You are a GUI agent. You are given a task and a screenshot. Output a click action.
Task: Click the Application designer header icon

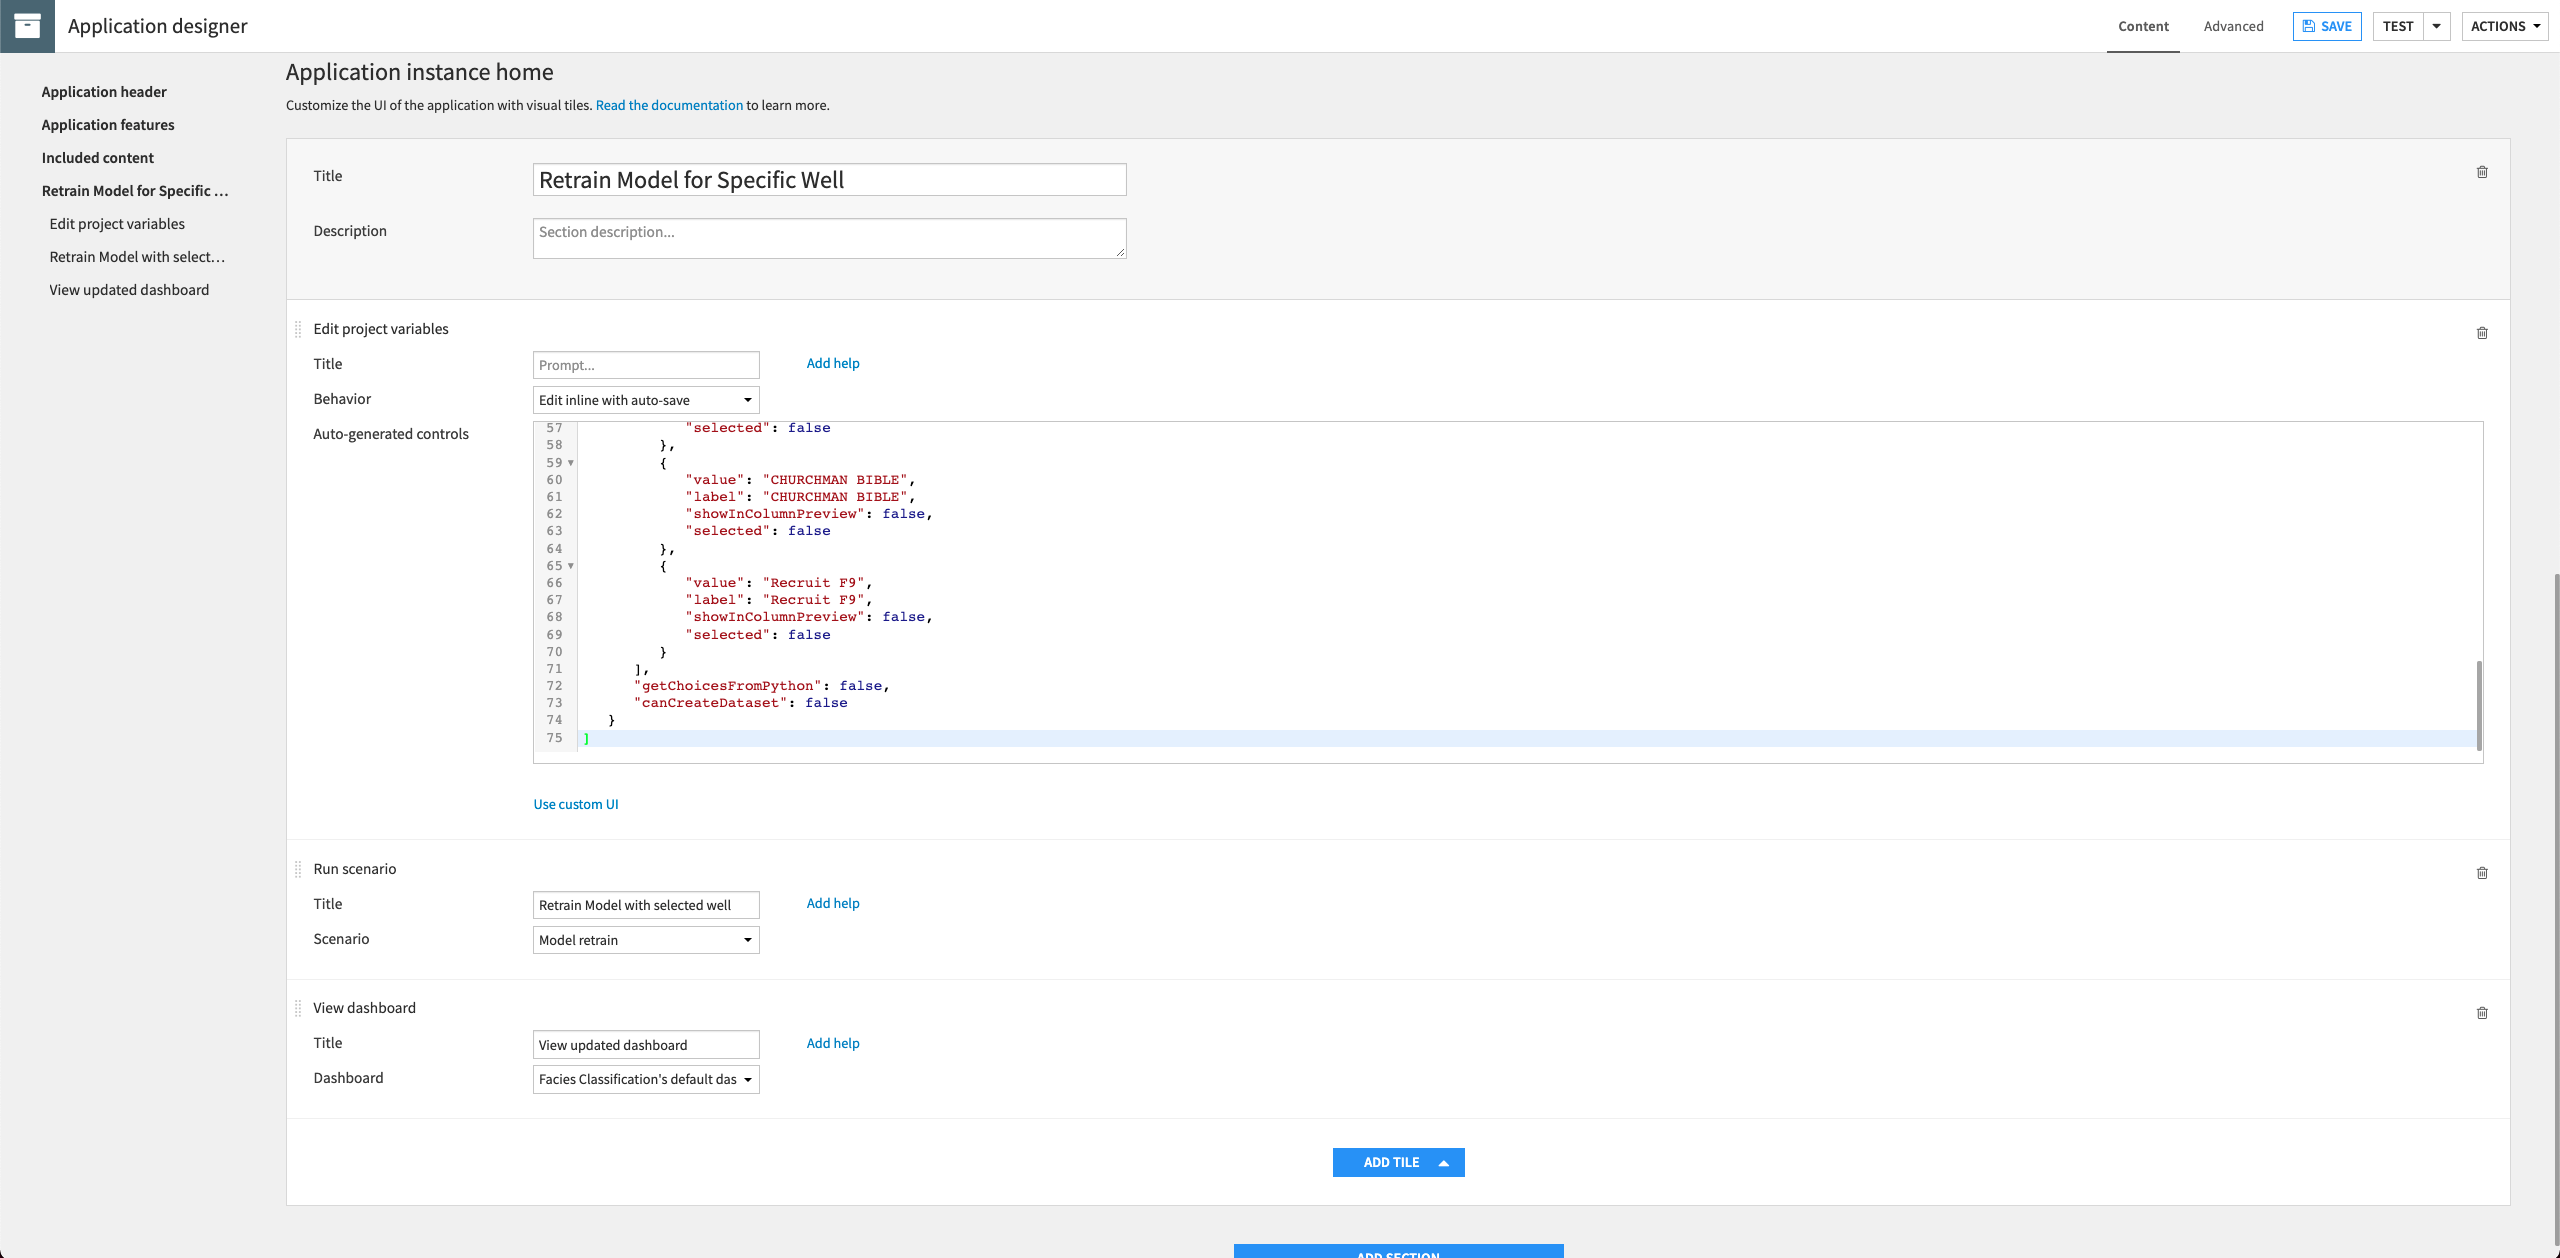pyautogui.click(x=27, y=26)
